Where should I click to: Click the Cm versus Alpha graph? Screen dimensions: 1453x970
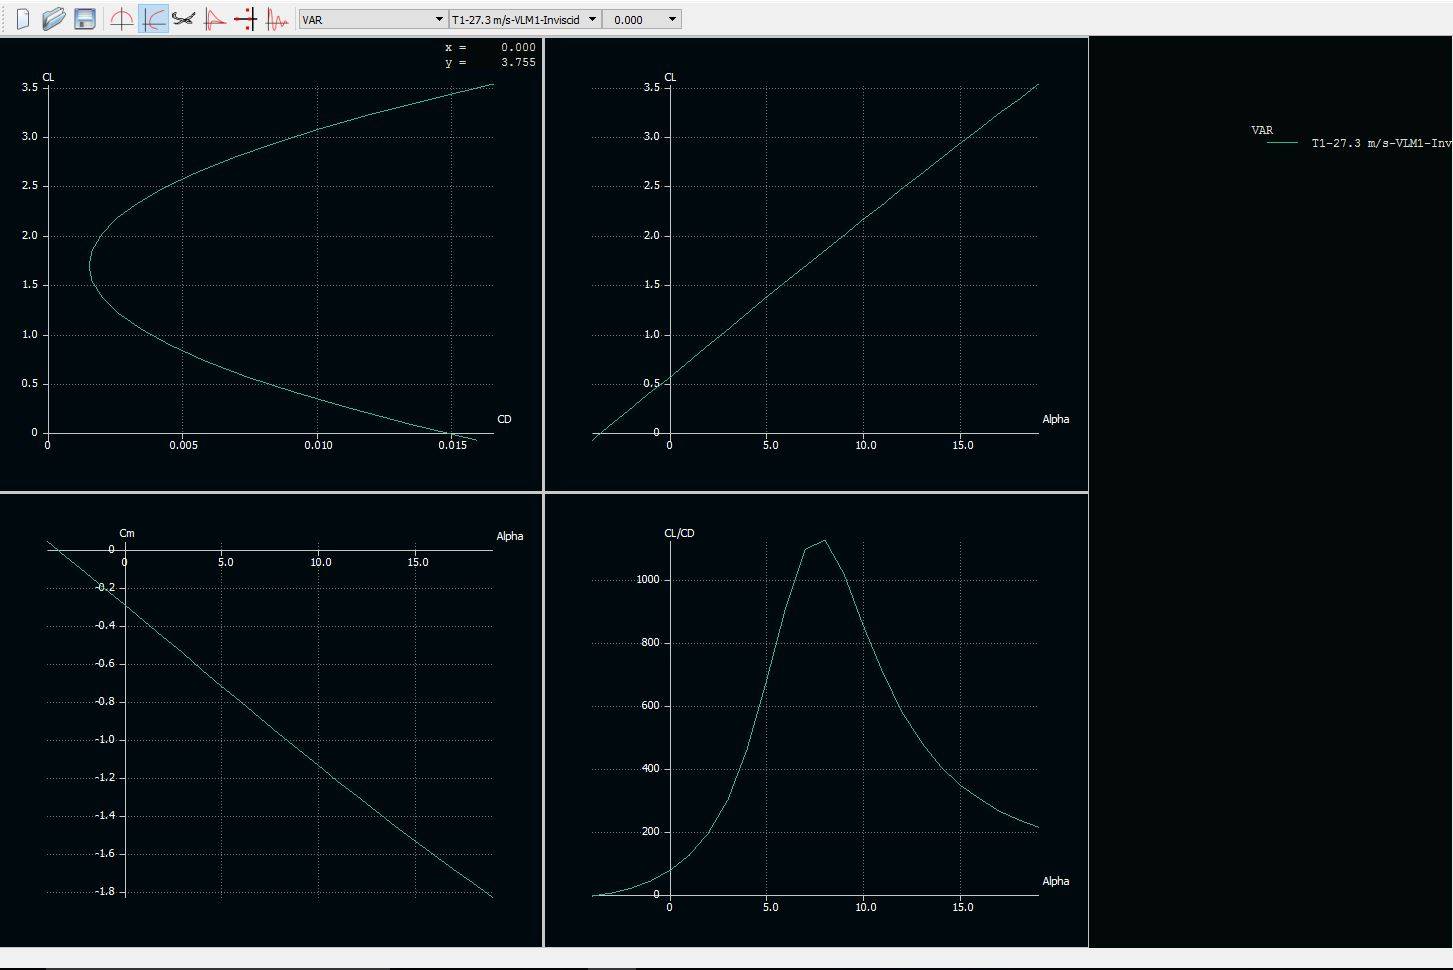click(x=270, y=720)
